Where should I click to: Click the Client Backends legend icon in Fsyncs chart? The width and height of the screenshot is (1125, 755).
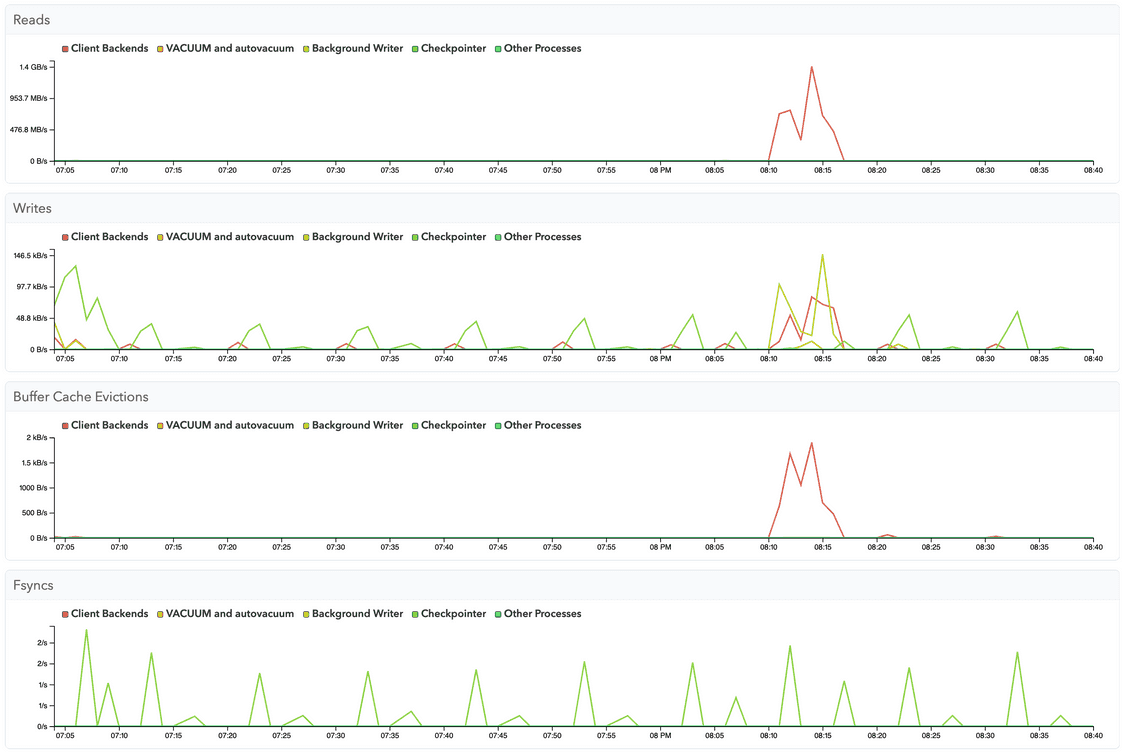[64, 613]
